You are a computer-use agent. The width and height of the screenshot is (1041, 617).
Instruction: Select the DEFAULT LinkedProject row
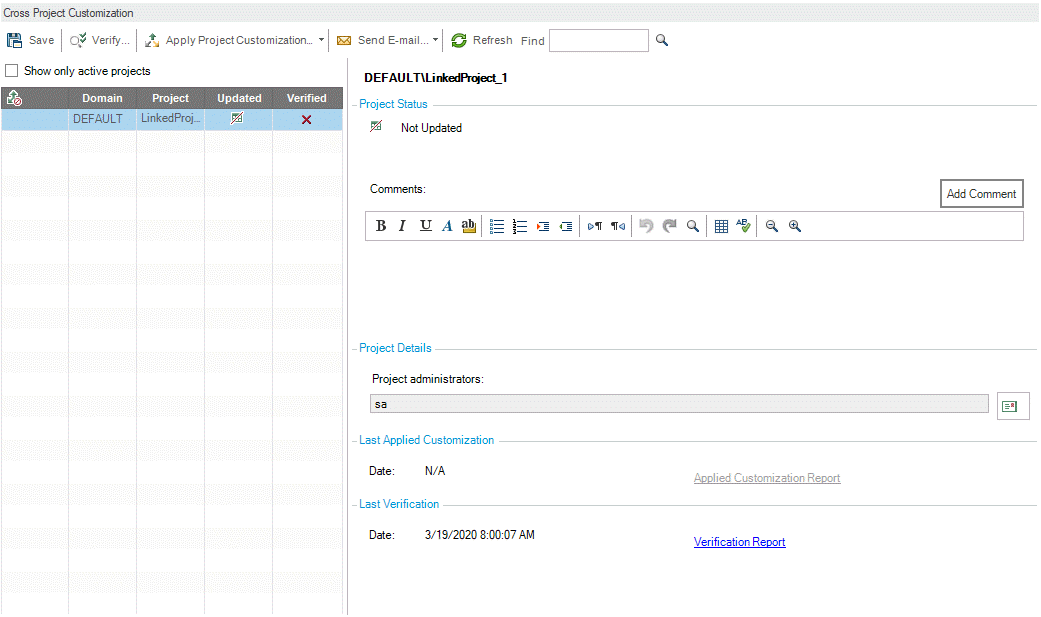pos(170,119)
